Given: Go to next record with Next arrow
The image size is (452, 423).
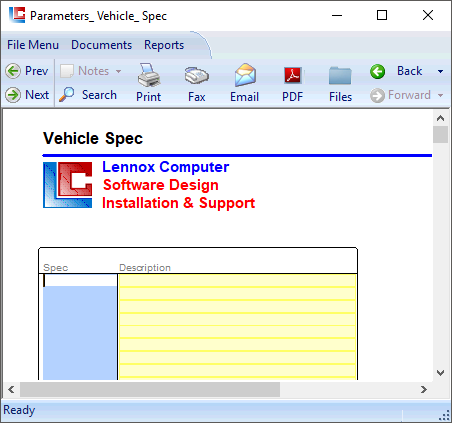Looking at the screenshot, I should pos(13,95).
